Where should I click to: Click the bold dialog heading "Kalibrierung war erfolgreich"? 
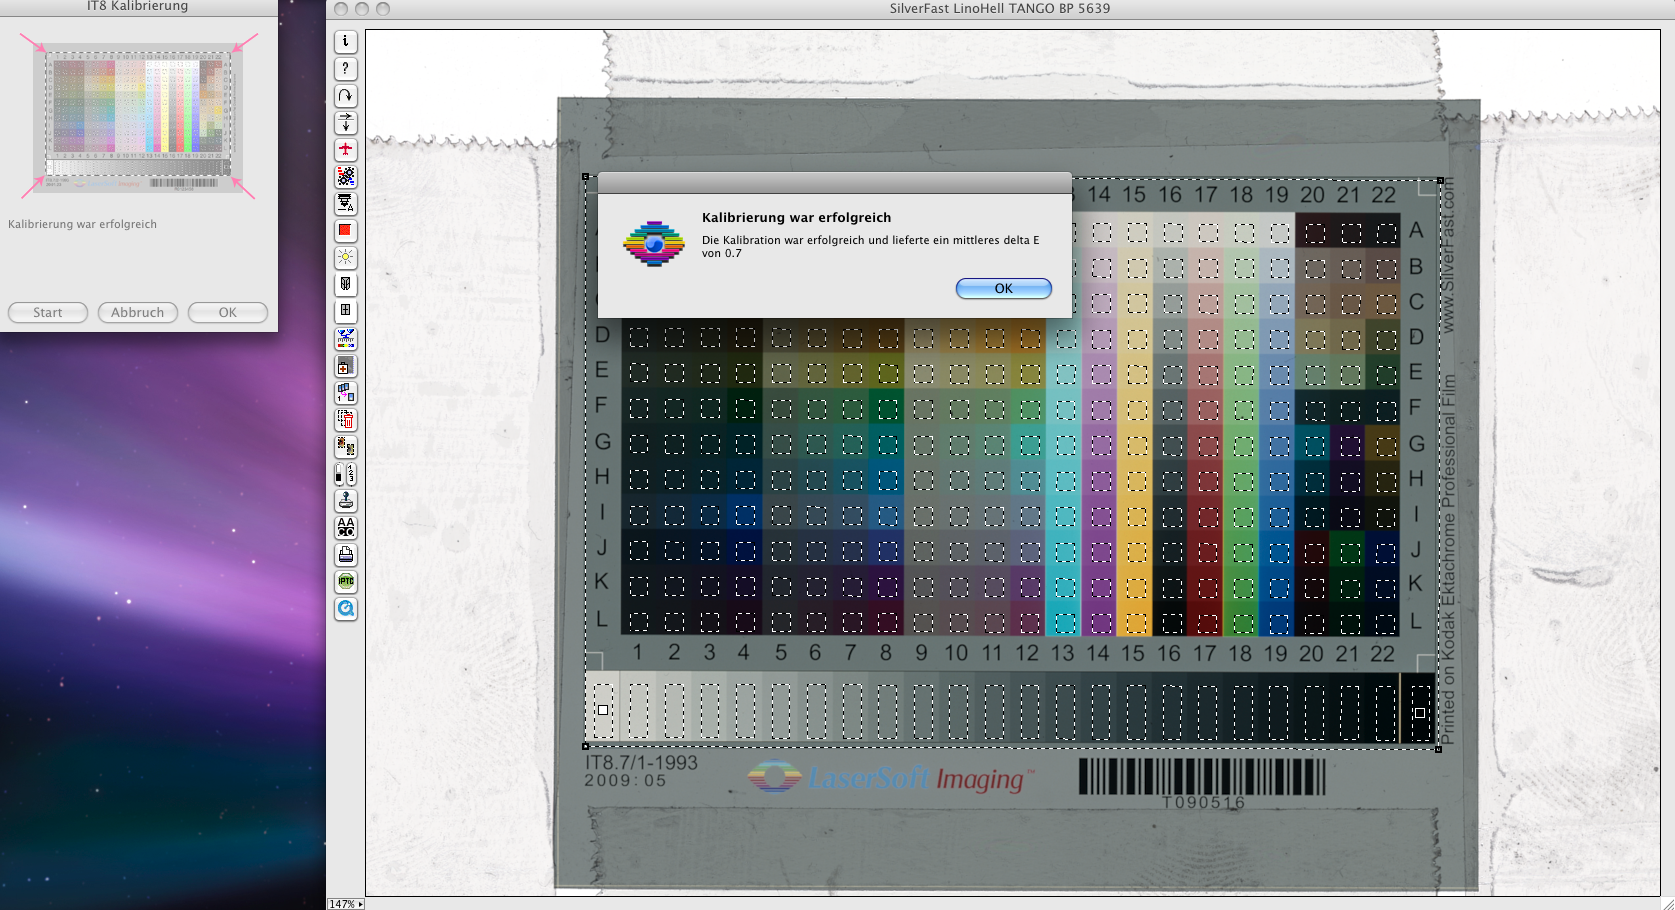pyautogui.click(x=796, y=217)
